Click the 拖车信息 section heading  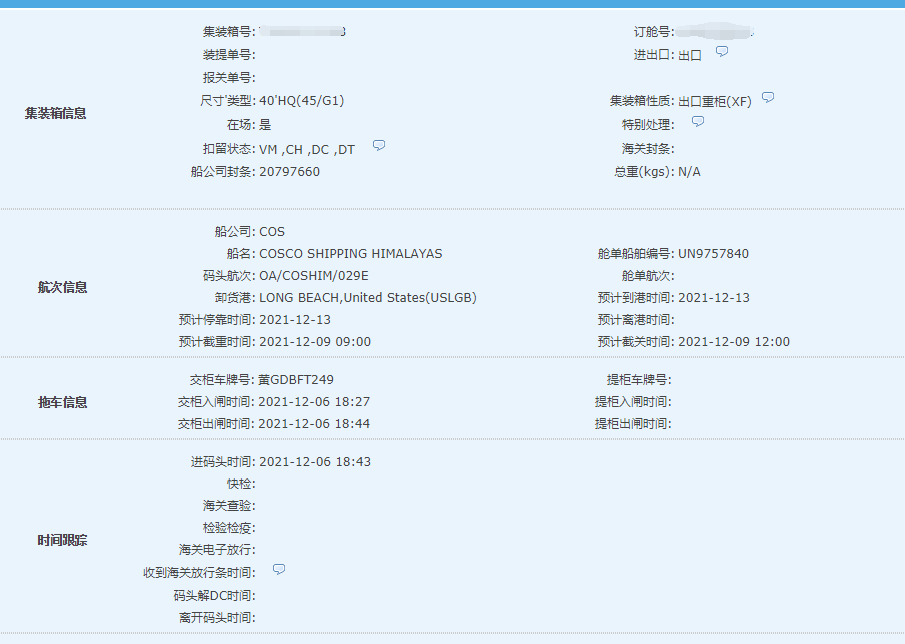coord(63,402)
